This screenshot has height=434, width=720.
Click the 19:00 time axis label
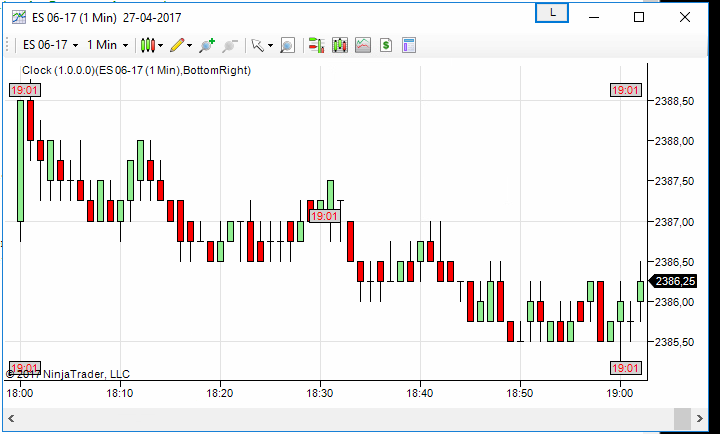tap(620, 394)
